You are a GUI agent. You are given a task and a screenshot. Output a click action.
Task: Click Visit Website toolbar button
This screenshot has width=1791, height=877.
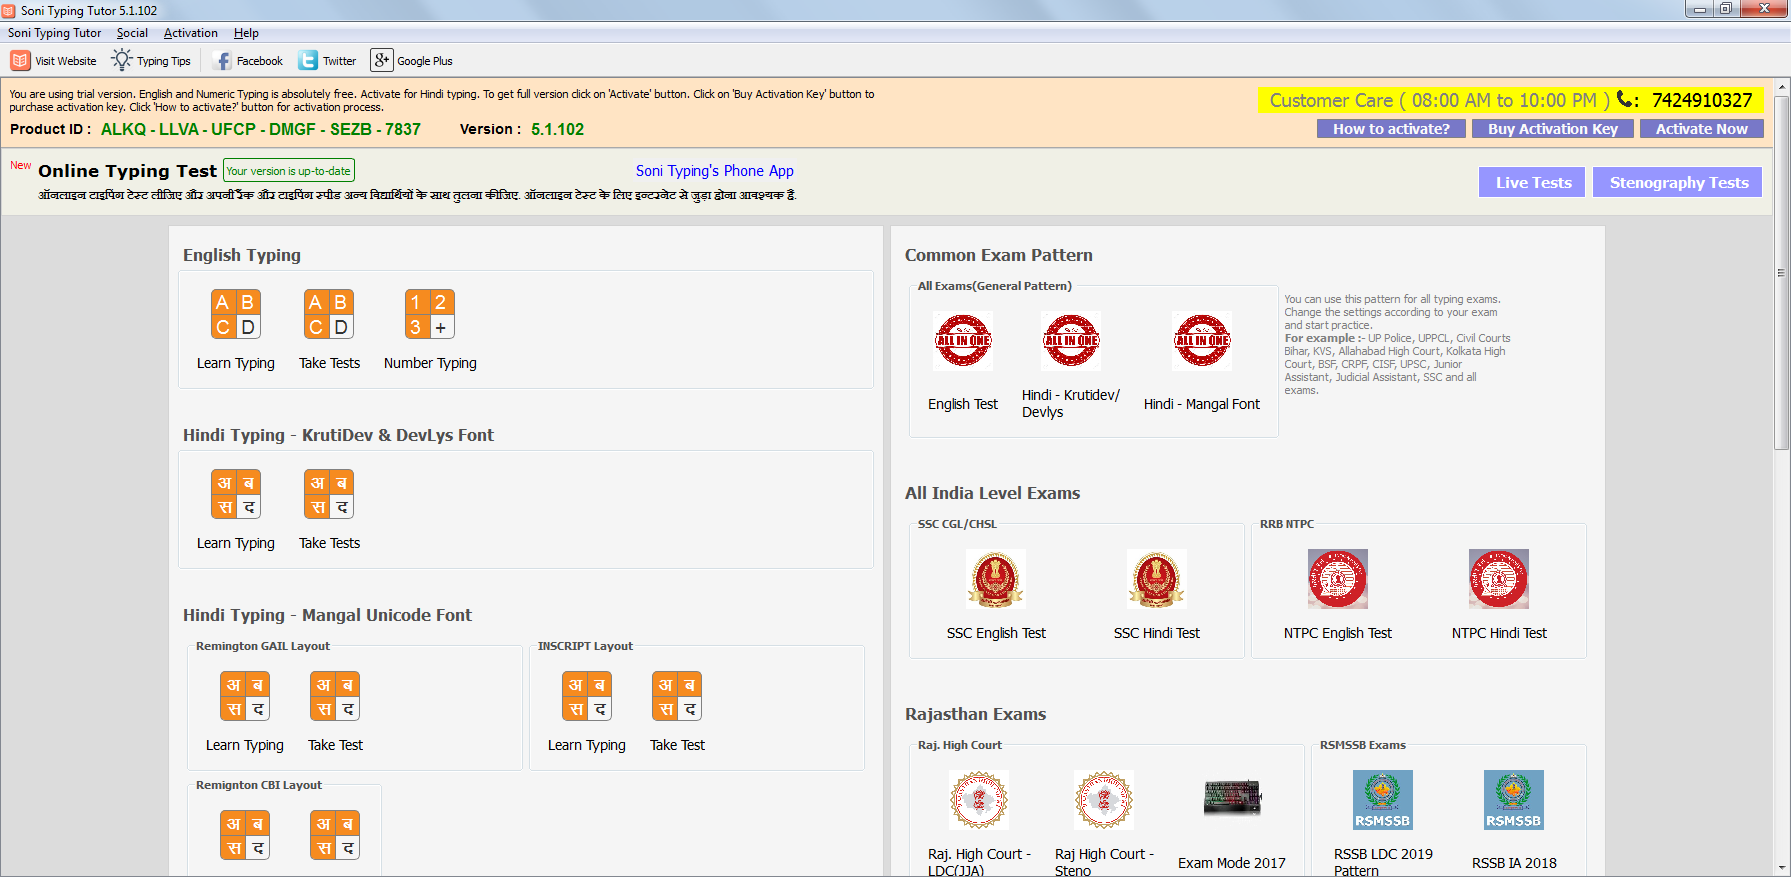(x=54, y=61)
